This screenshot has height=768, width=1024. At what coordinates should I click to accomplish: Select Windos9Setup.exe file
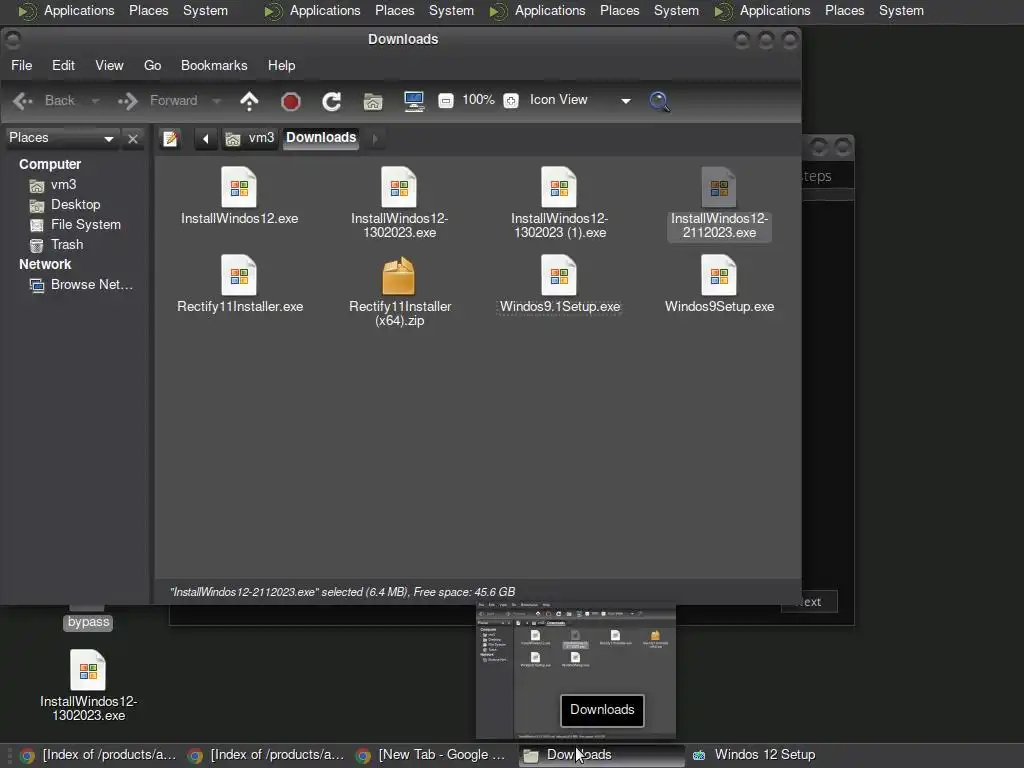(719, 284)
